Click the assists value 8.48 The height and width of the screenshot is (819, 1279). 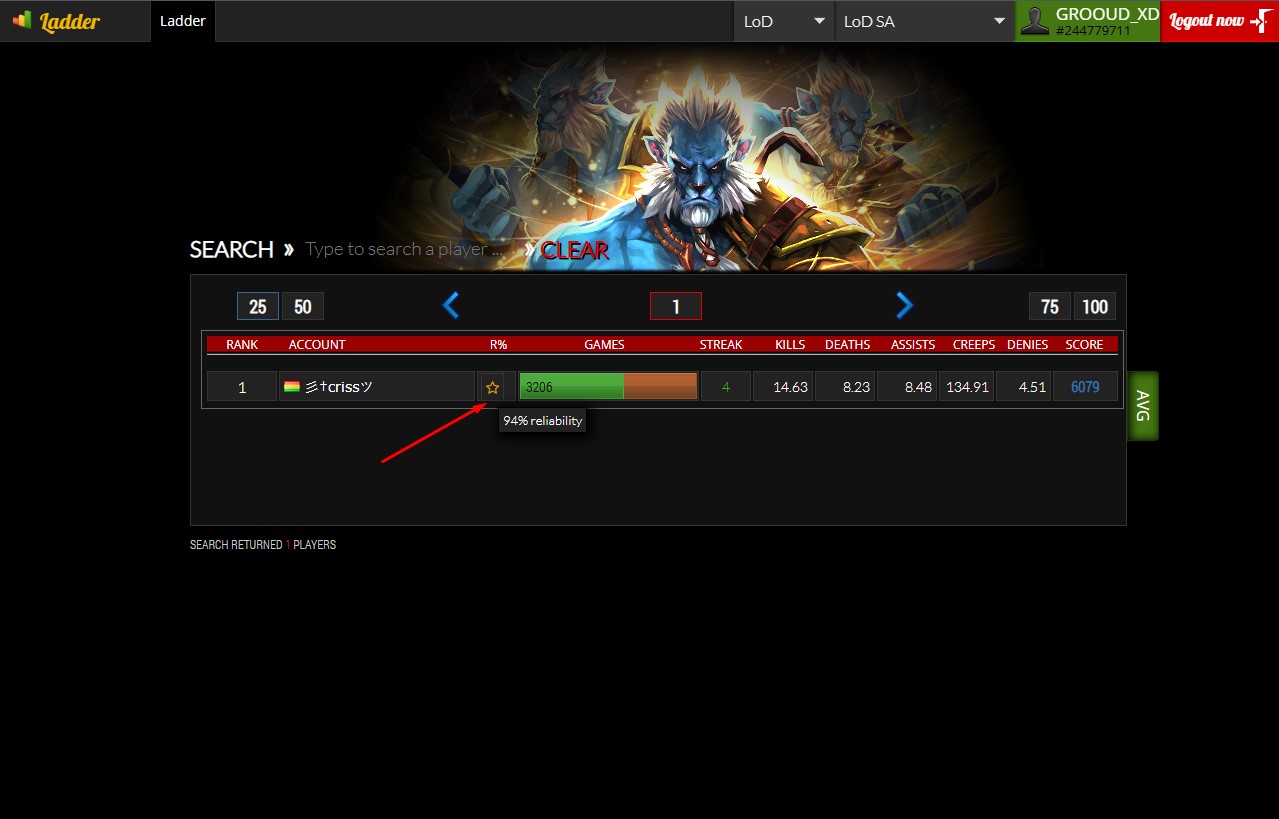(x=906, y=386)
